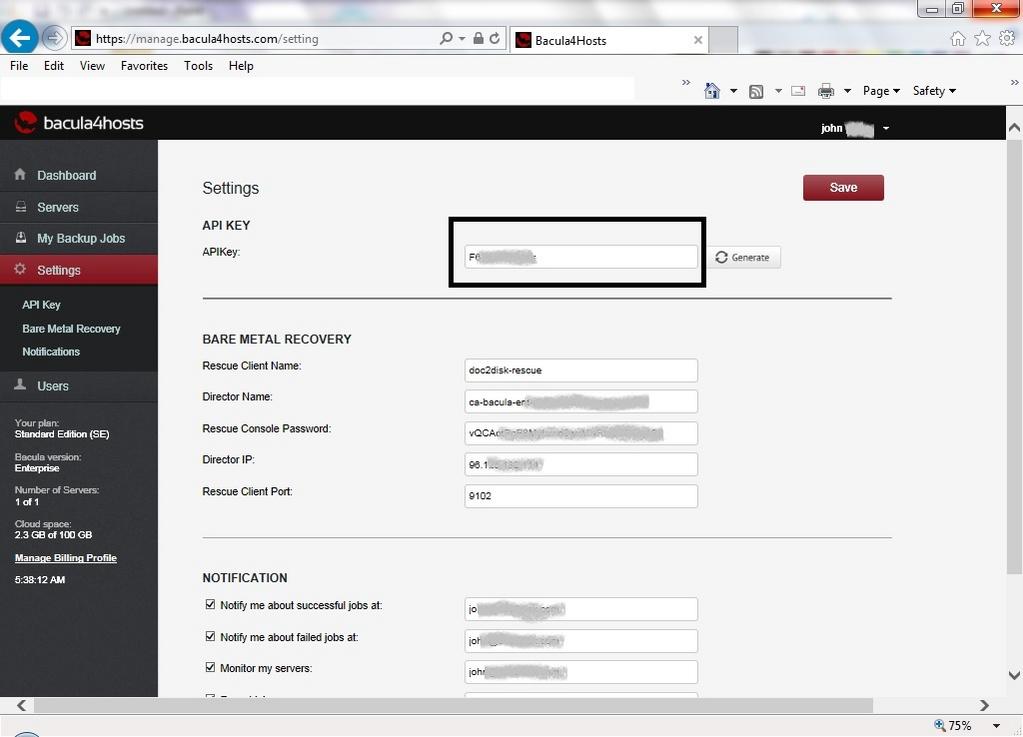Screen dimensions: 1023x737
Task: Toggle the 'Monitor my servers' checkbox
Action: 210,667
